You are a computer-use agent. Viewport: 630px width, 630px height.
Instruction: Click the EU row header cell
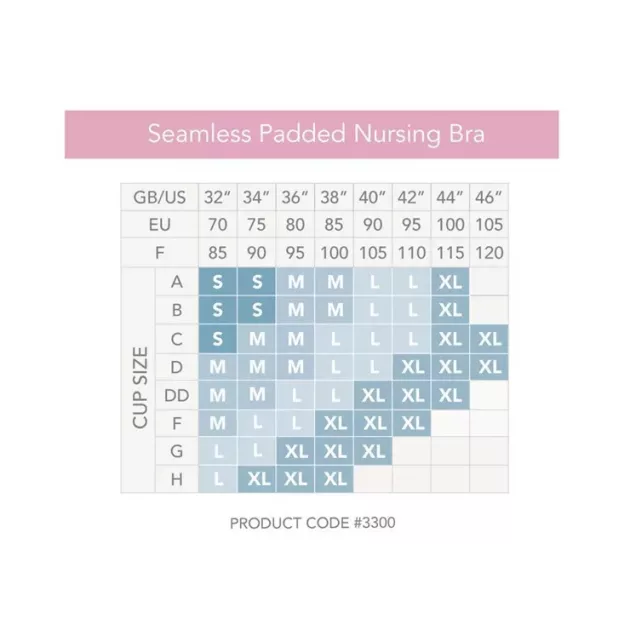(160, 225)
